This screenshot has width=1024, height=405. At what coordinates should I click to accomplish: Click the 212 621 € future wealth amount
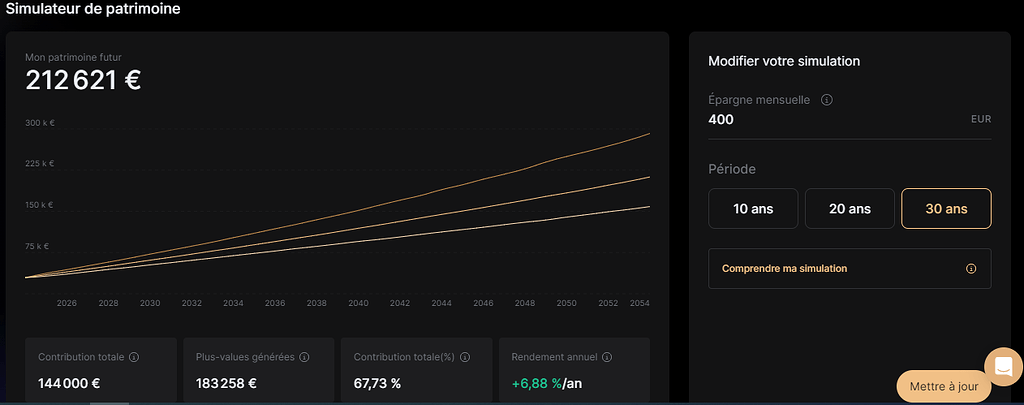point(83,81)
